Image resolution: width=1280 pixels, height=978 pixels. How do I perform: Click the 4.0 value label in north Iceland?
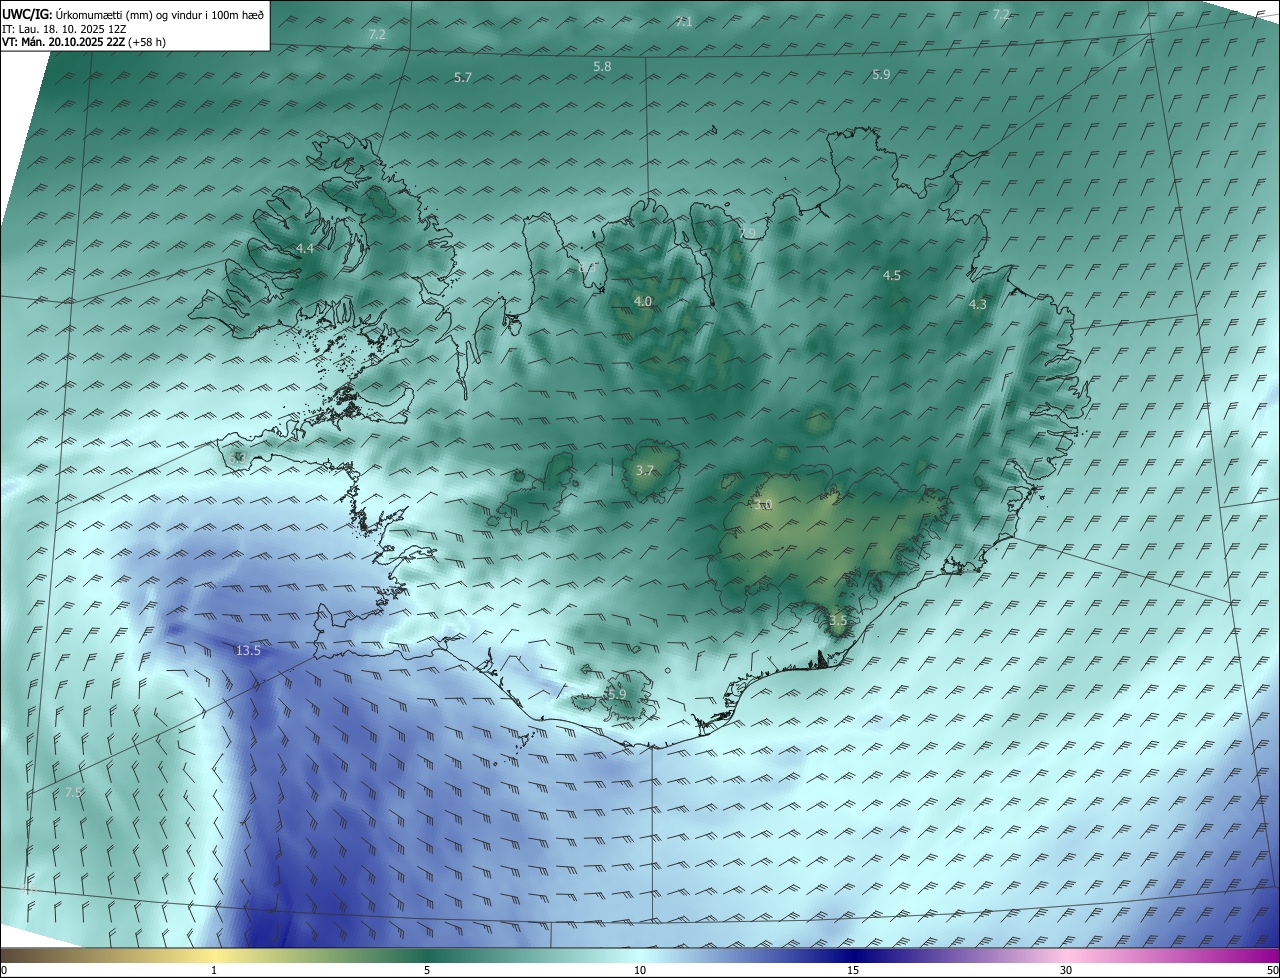643,301
